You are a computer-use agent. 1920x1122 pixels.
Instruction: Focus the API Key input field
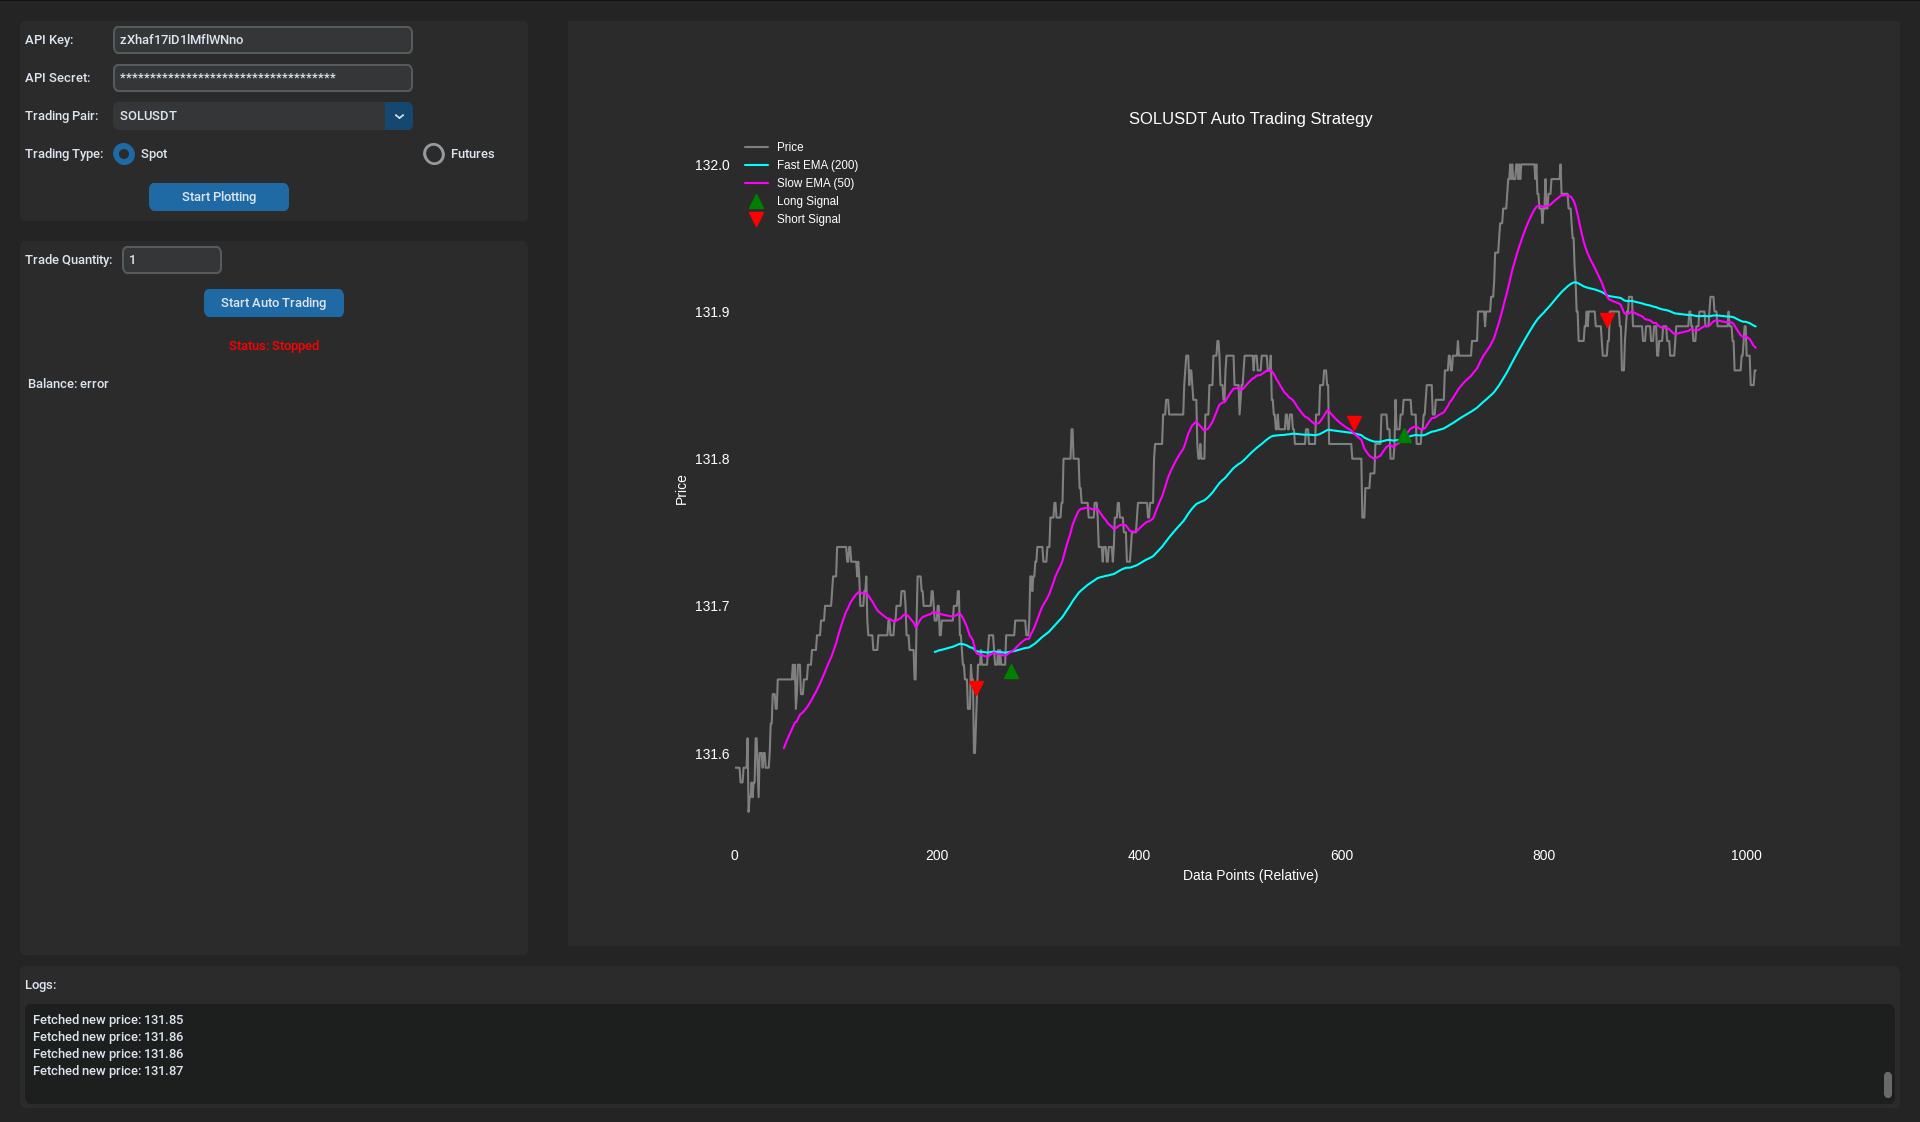click(262, 40)
